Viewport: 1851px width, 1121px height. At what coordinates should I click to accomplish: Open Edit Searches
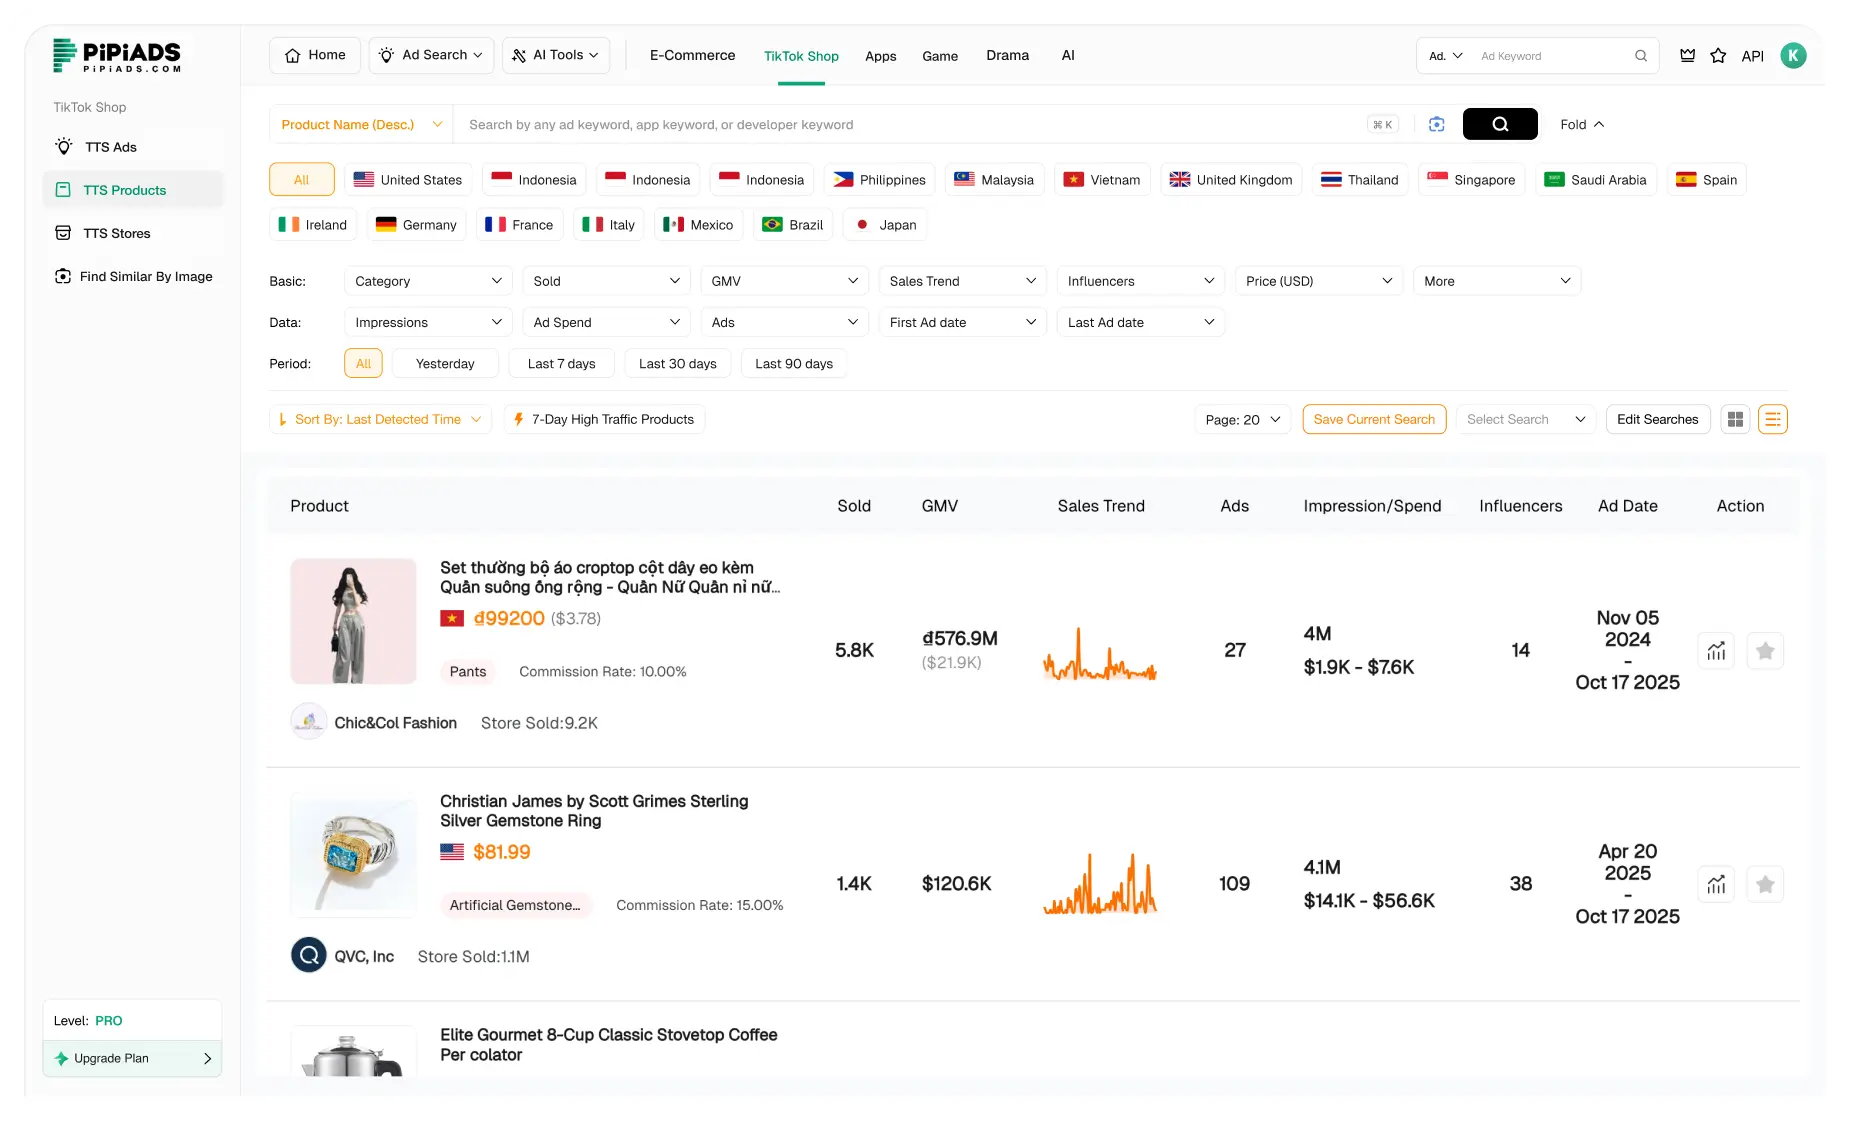click(x=1657, y=419)
